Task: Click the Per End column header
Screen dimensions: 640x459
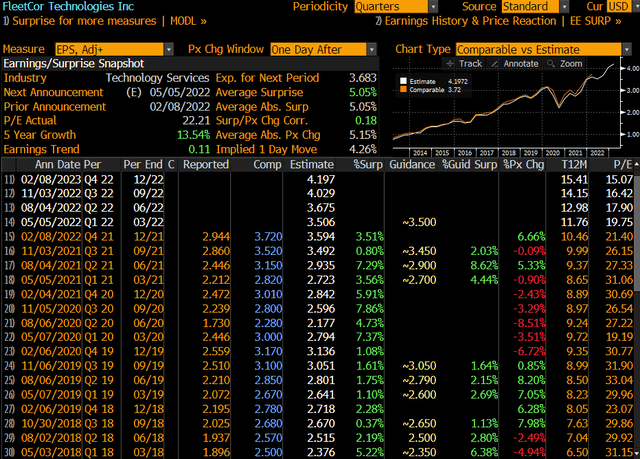Action: 143,165
